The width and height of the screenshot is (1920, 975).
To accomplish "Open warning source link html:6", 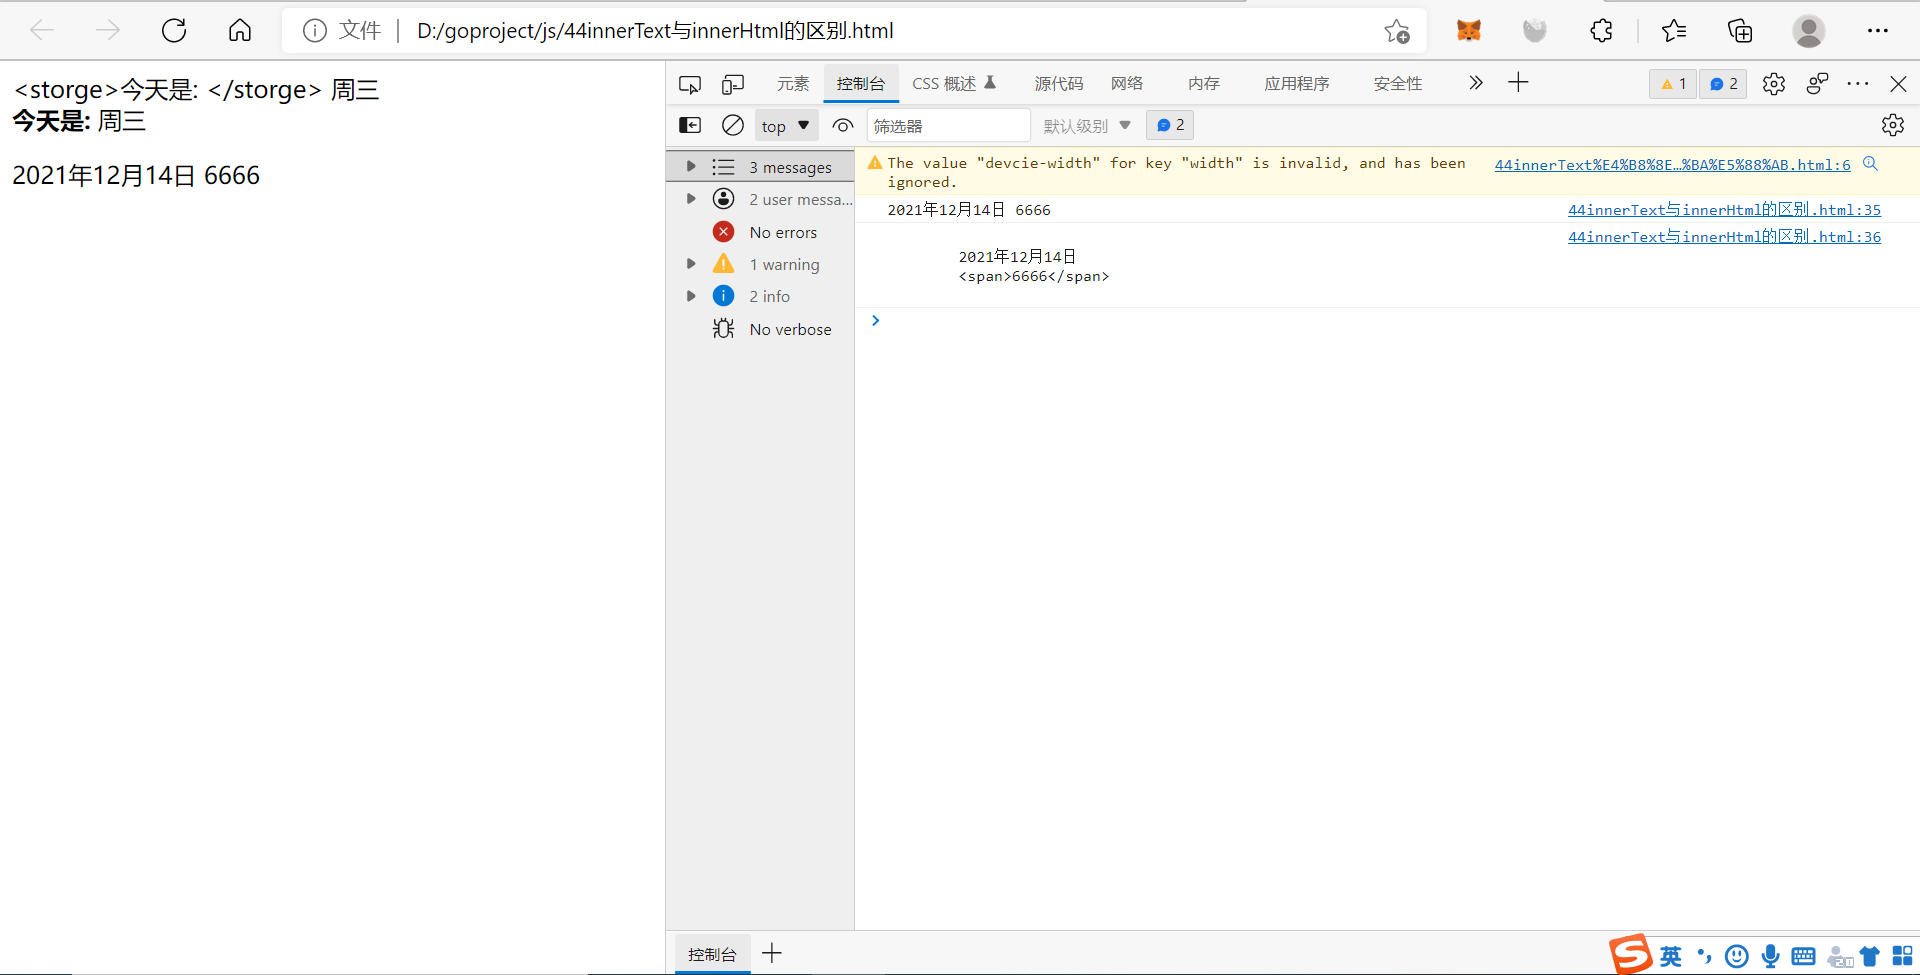I will pyautogui.click(x=1672, y=165).
